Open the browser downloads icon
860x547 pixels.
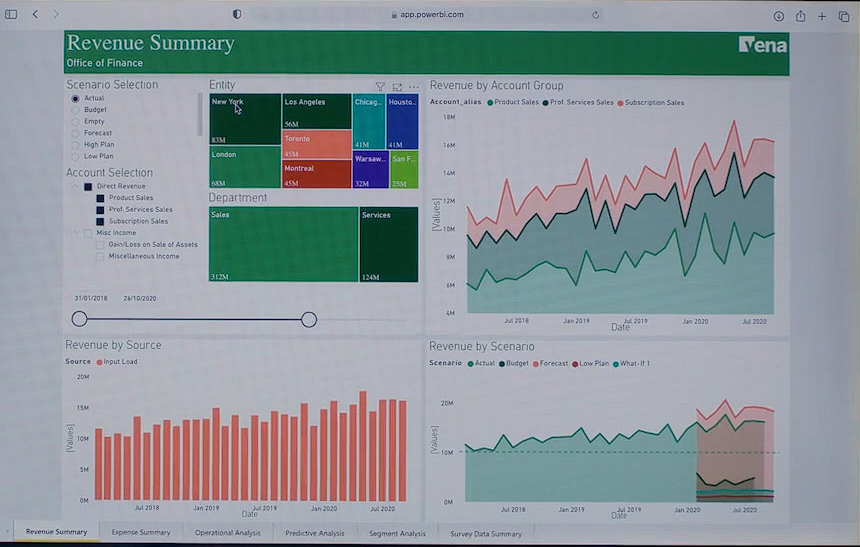click(x=778, y=15)
